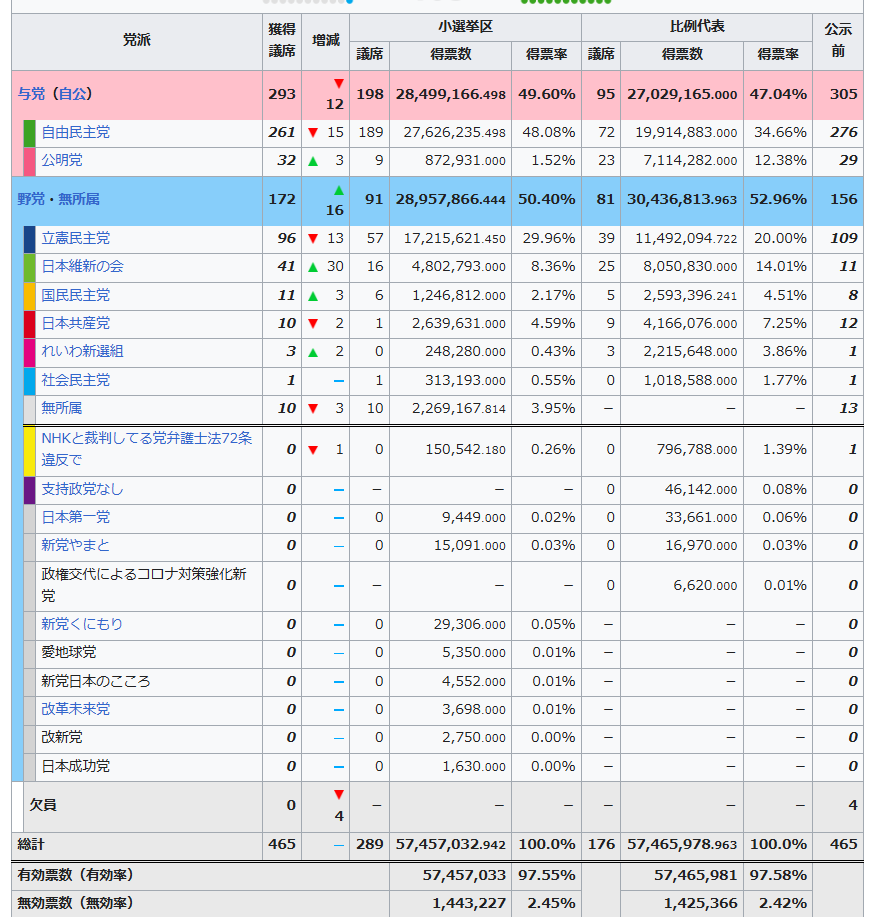888x917 pixels.
Task: Click the green swatch beside 自由民主党
Action: [x=29, y=133]
